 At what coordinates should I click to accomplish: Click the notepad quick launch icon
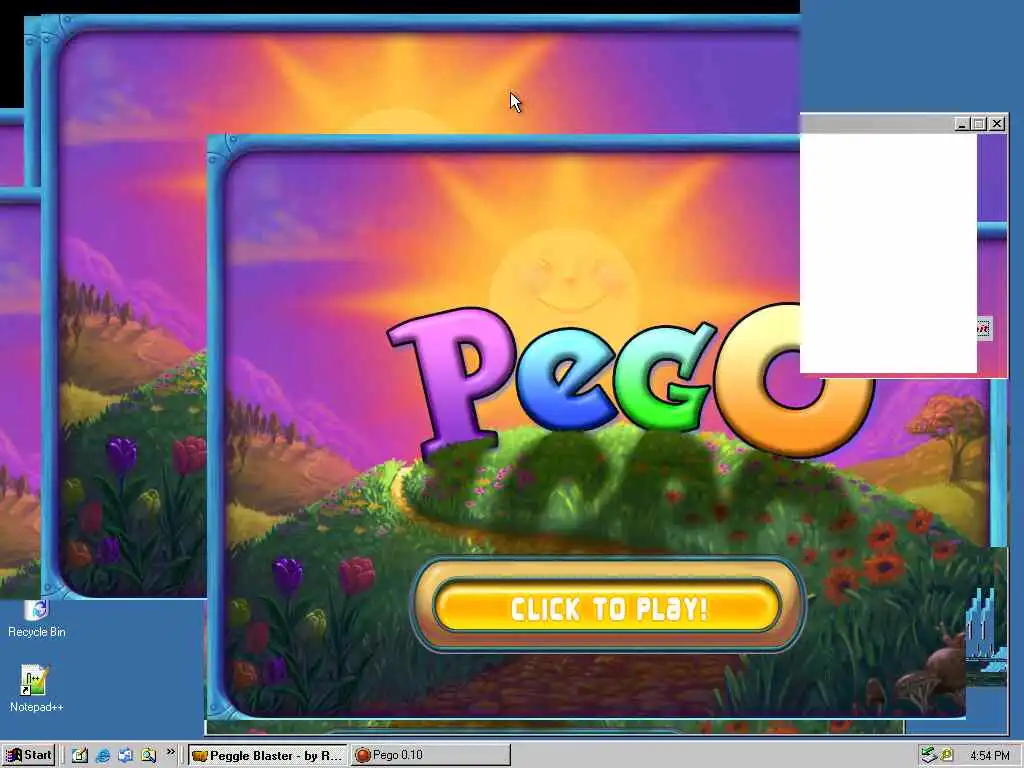coord(80,756)
